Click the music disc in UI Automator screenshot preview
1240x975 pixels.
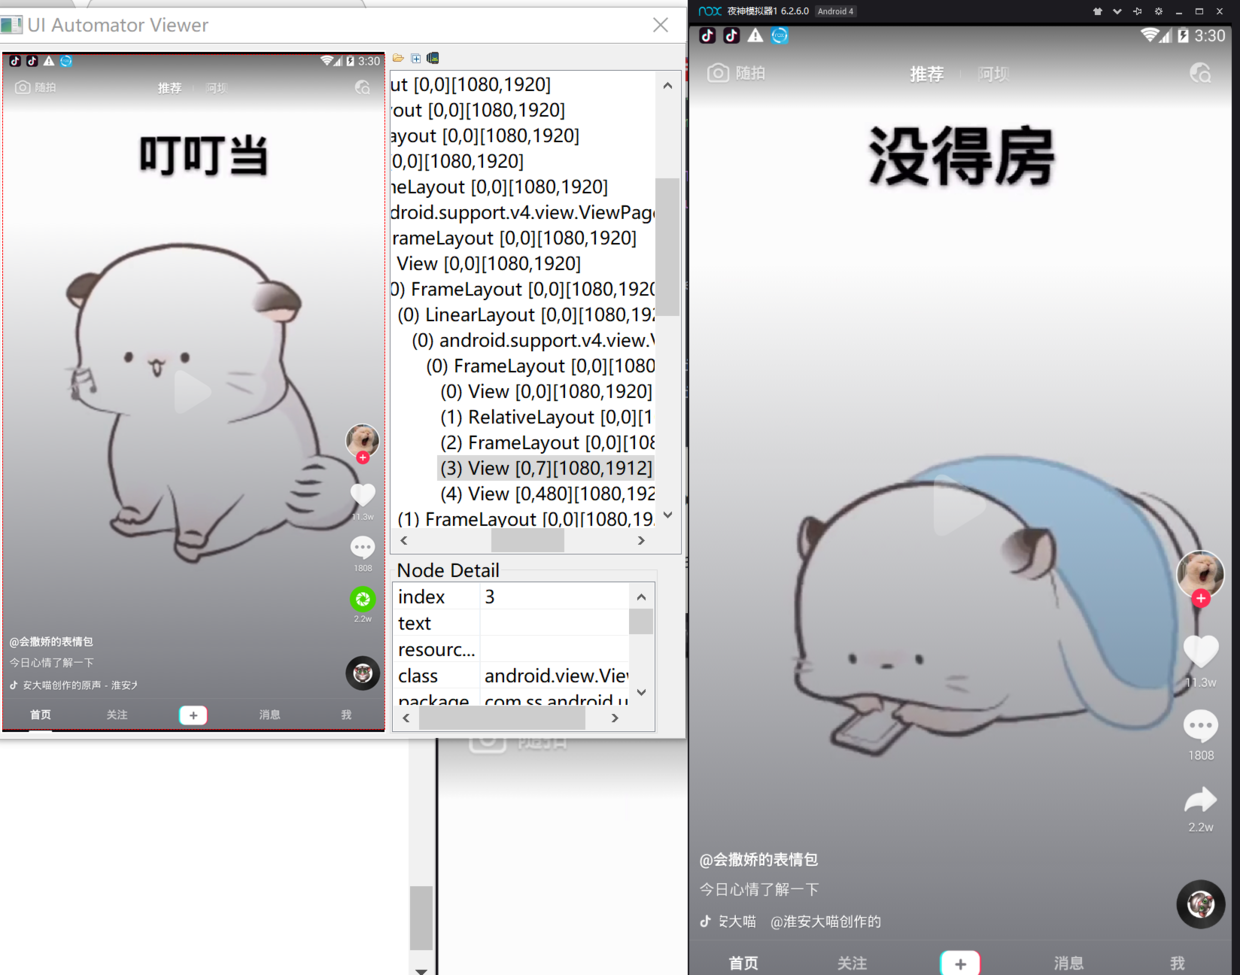(x=362, y=673)
